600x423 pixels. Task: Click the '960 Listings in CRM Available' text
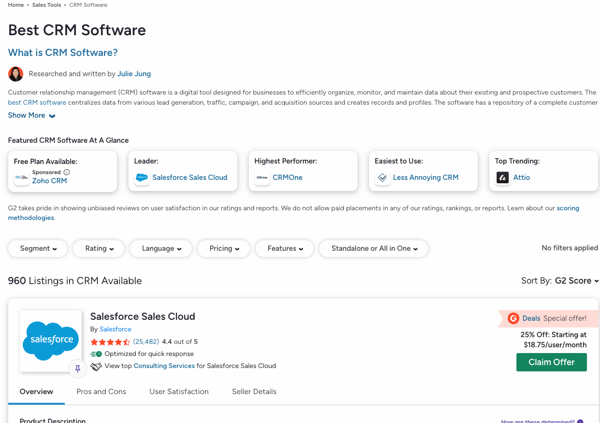tap(75, 281)
